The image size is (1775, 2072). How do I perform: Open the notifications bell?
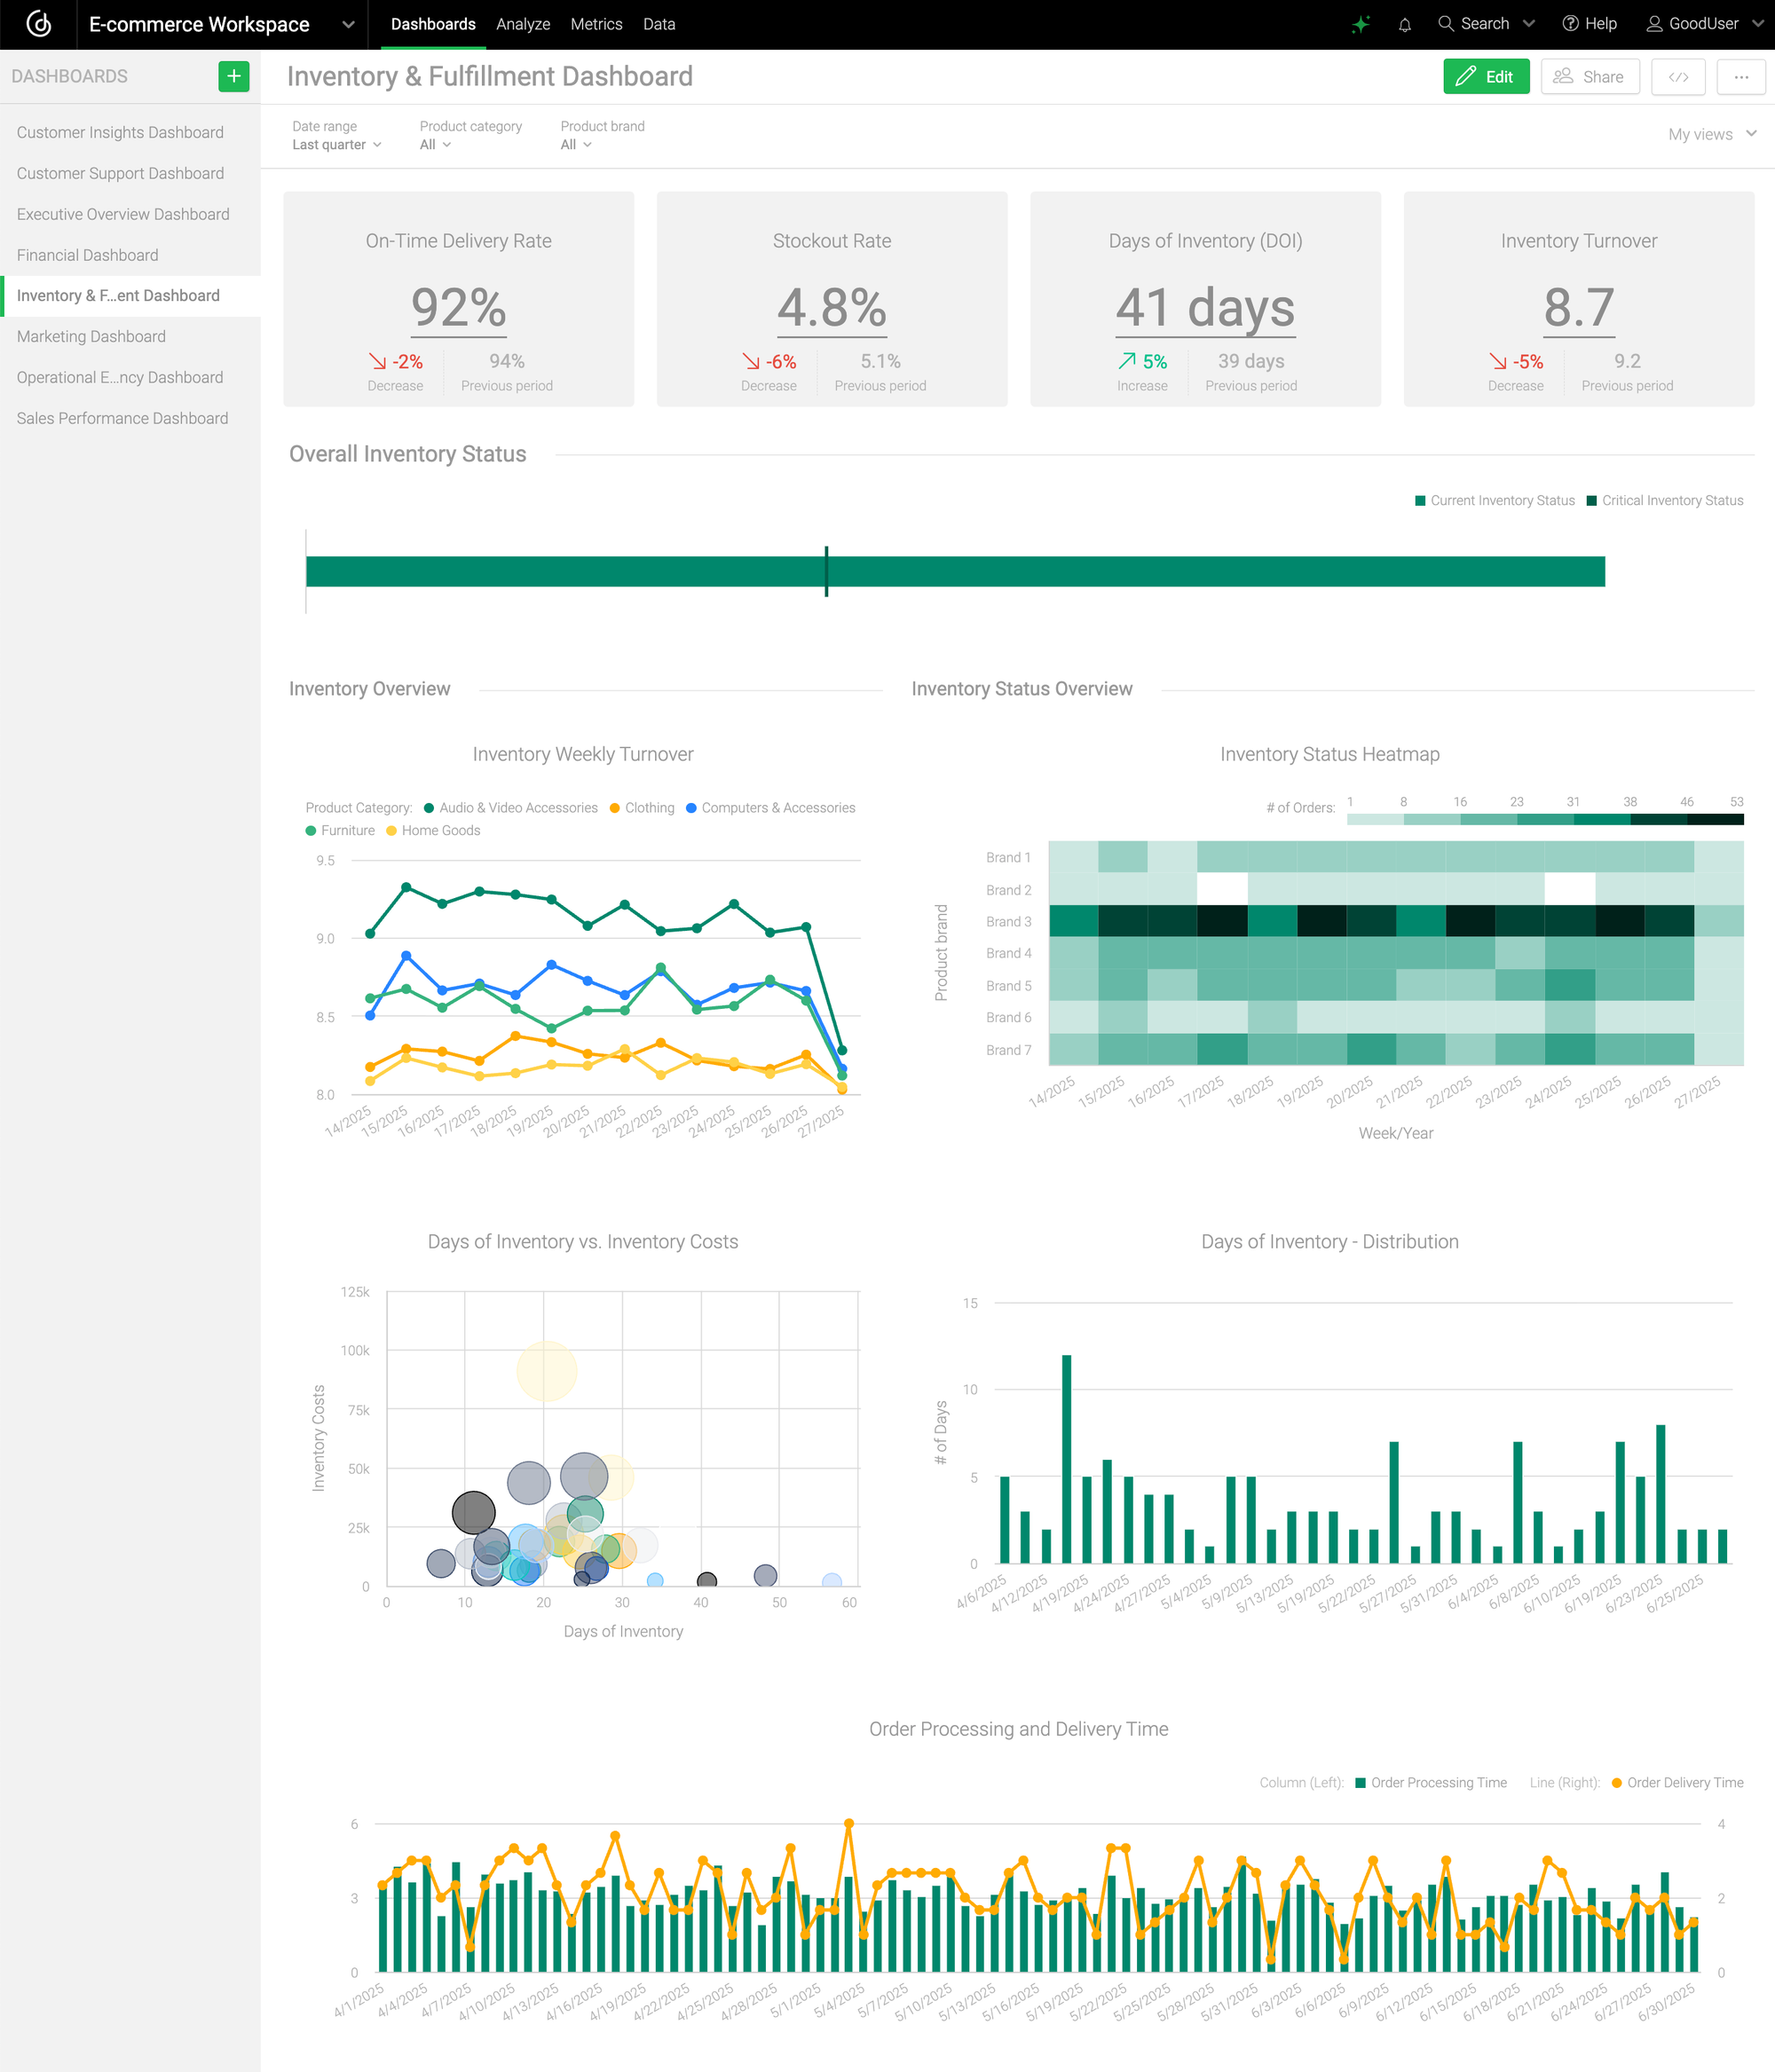coord(1404,23)
